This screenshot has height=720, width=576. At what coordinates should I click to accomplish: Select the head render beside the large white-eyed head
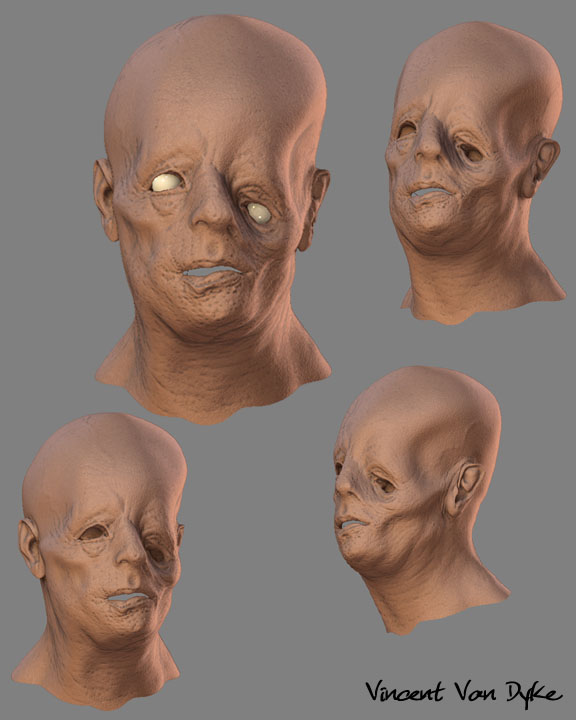tap(475, 173)
